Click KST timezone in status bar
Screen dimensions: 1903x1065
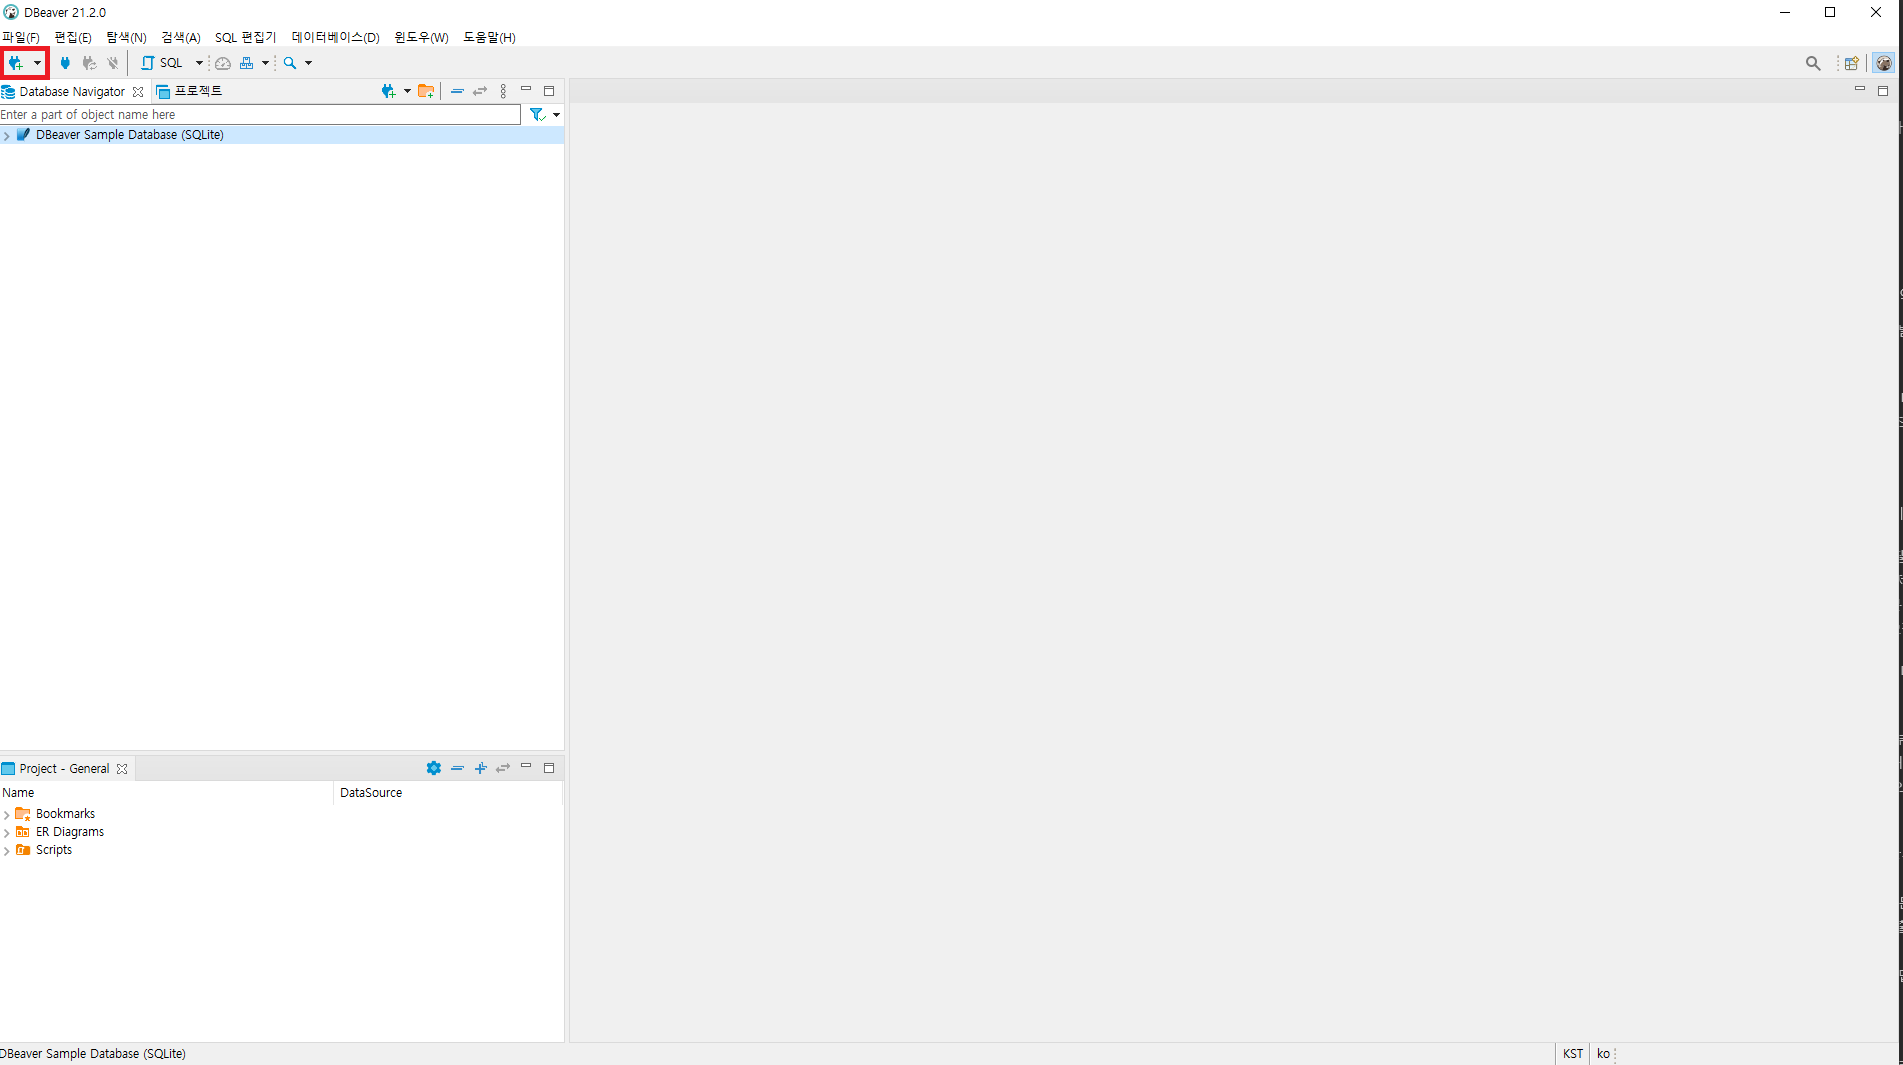[x=1573, y=1054]
